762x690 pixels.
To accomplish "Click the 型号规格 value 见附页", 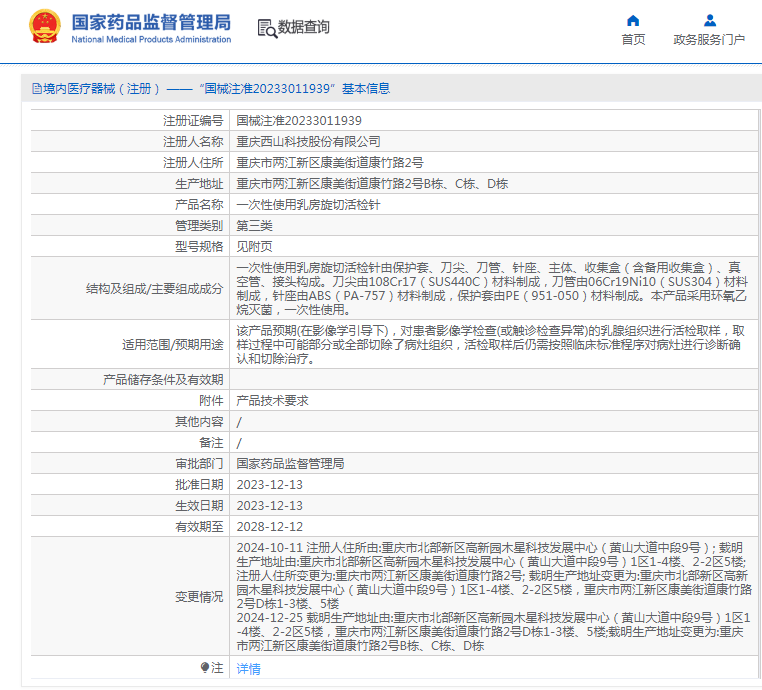I will 254,246.
